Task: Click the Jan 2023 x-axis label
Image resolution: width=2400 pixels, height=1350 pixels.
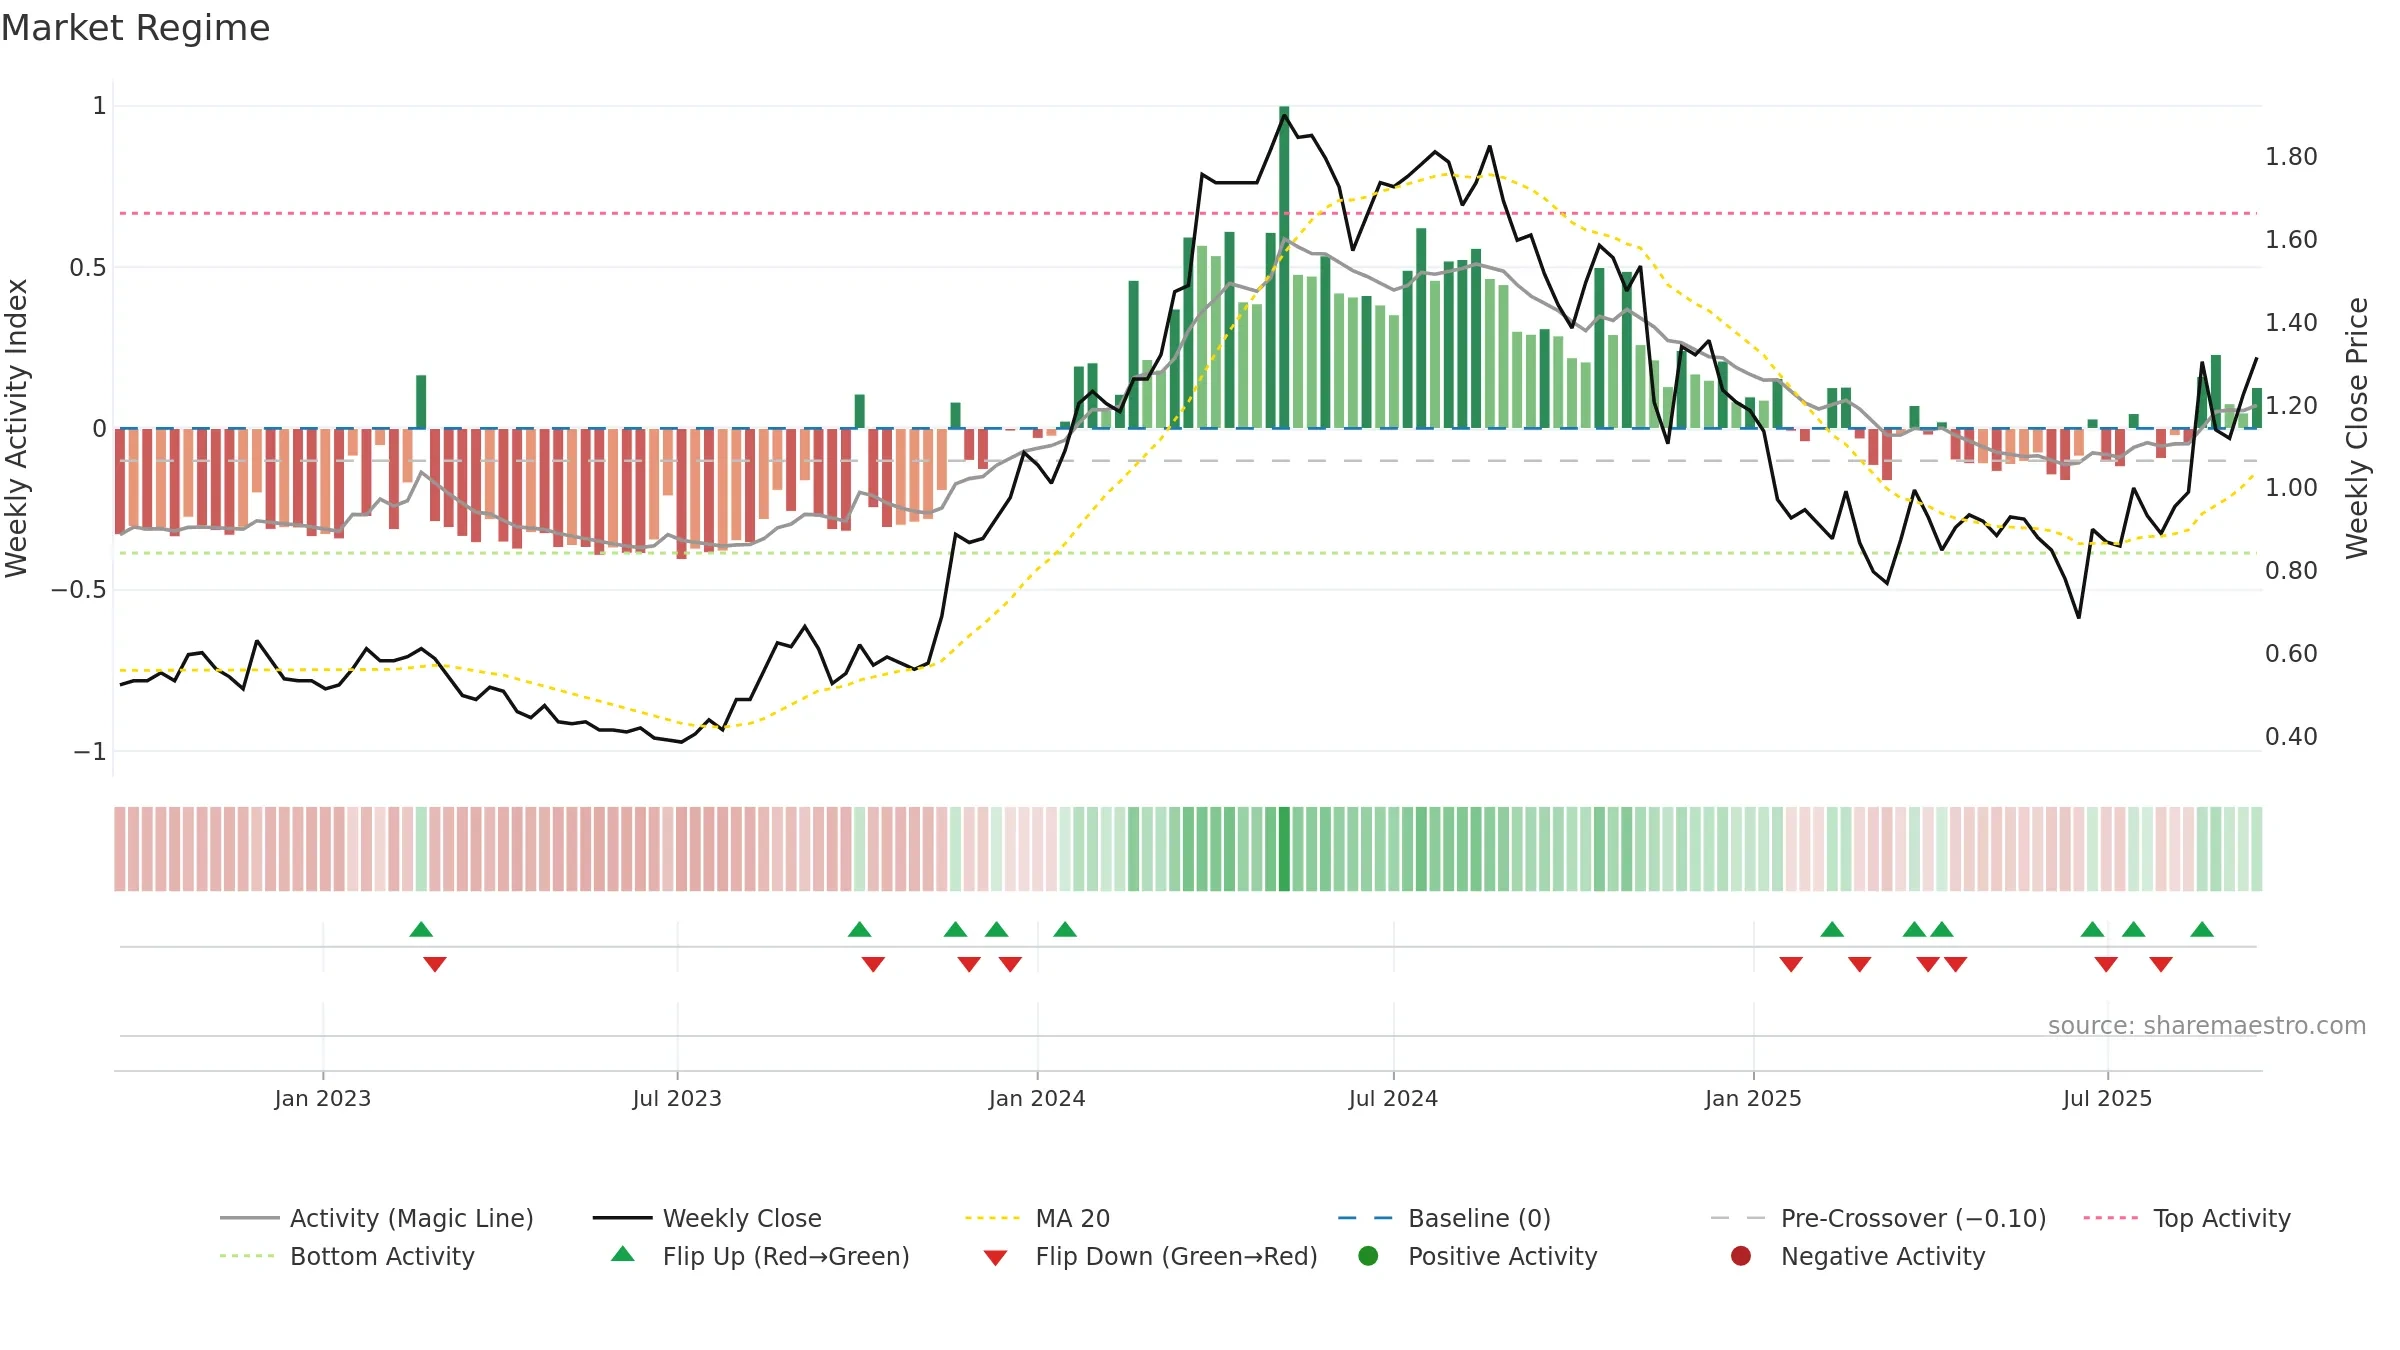Action: (x=323, y=1098)
